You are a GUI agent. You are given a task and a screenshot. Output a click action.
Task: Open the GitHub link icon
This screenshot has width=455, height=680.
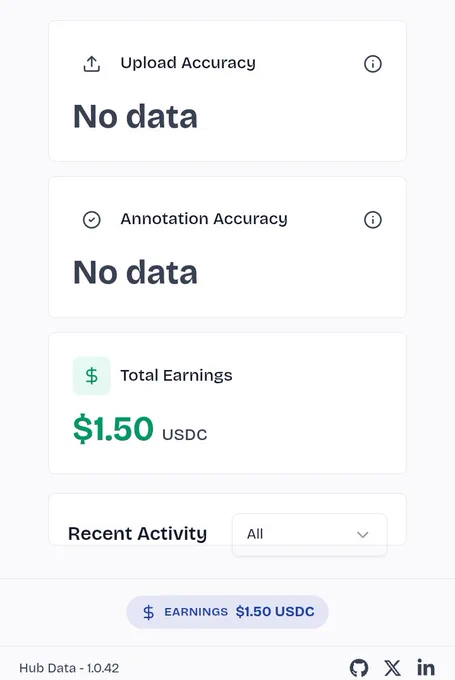click(x=359, y=668)
